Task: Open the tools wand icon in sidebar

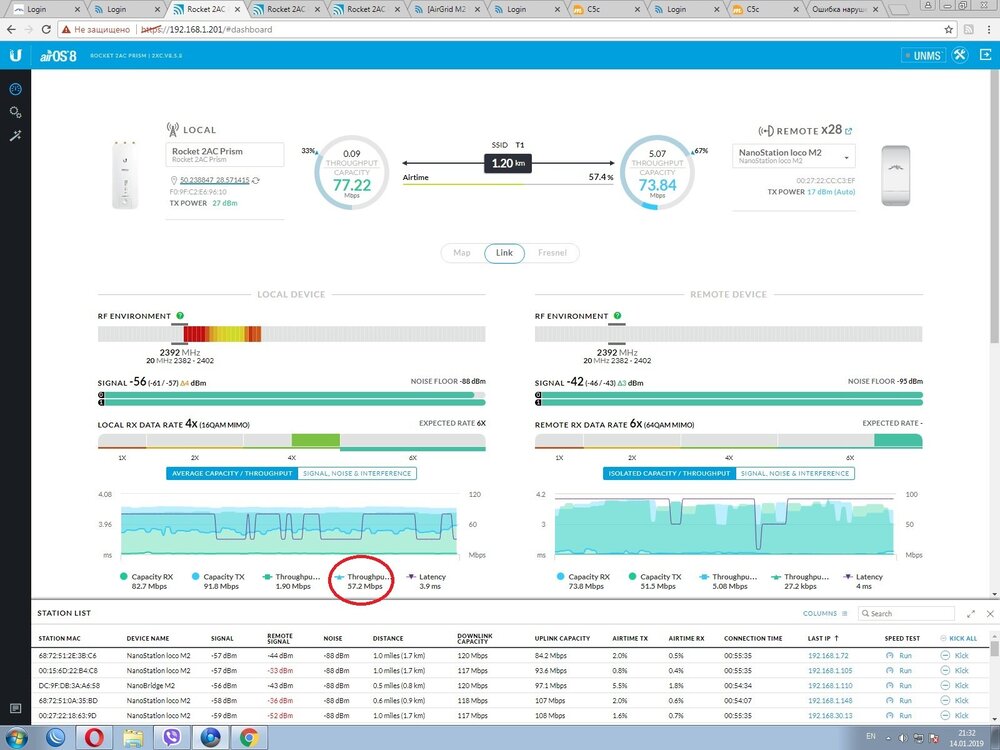Action: (x=15, y=136)
